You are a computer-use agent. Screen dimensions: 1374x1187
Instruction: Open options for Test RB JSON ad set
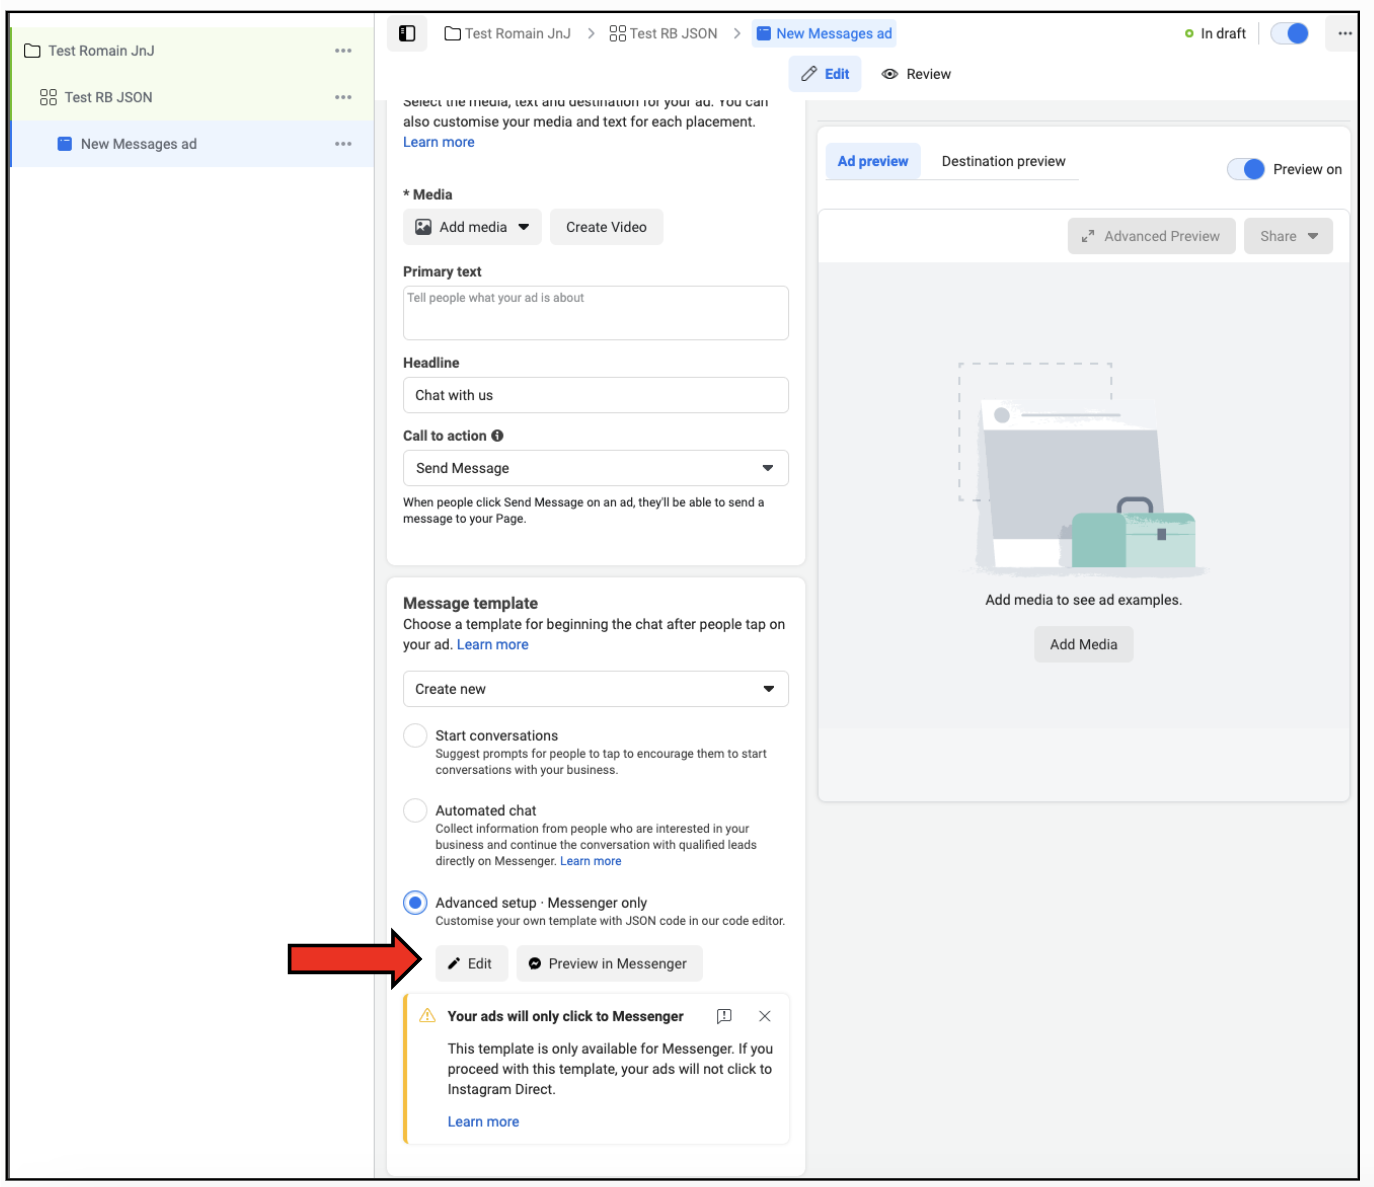point(343,97)
